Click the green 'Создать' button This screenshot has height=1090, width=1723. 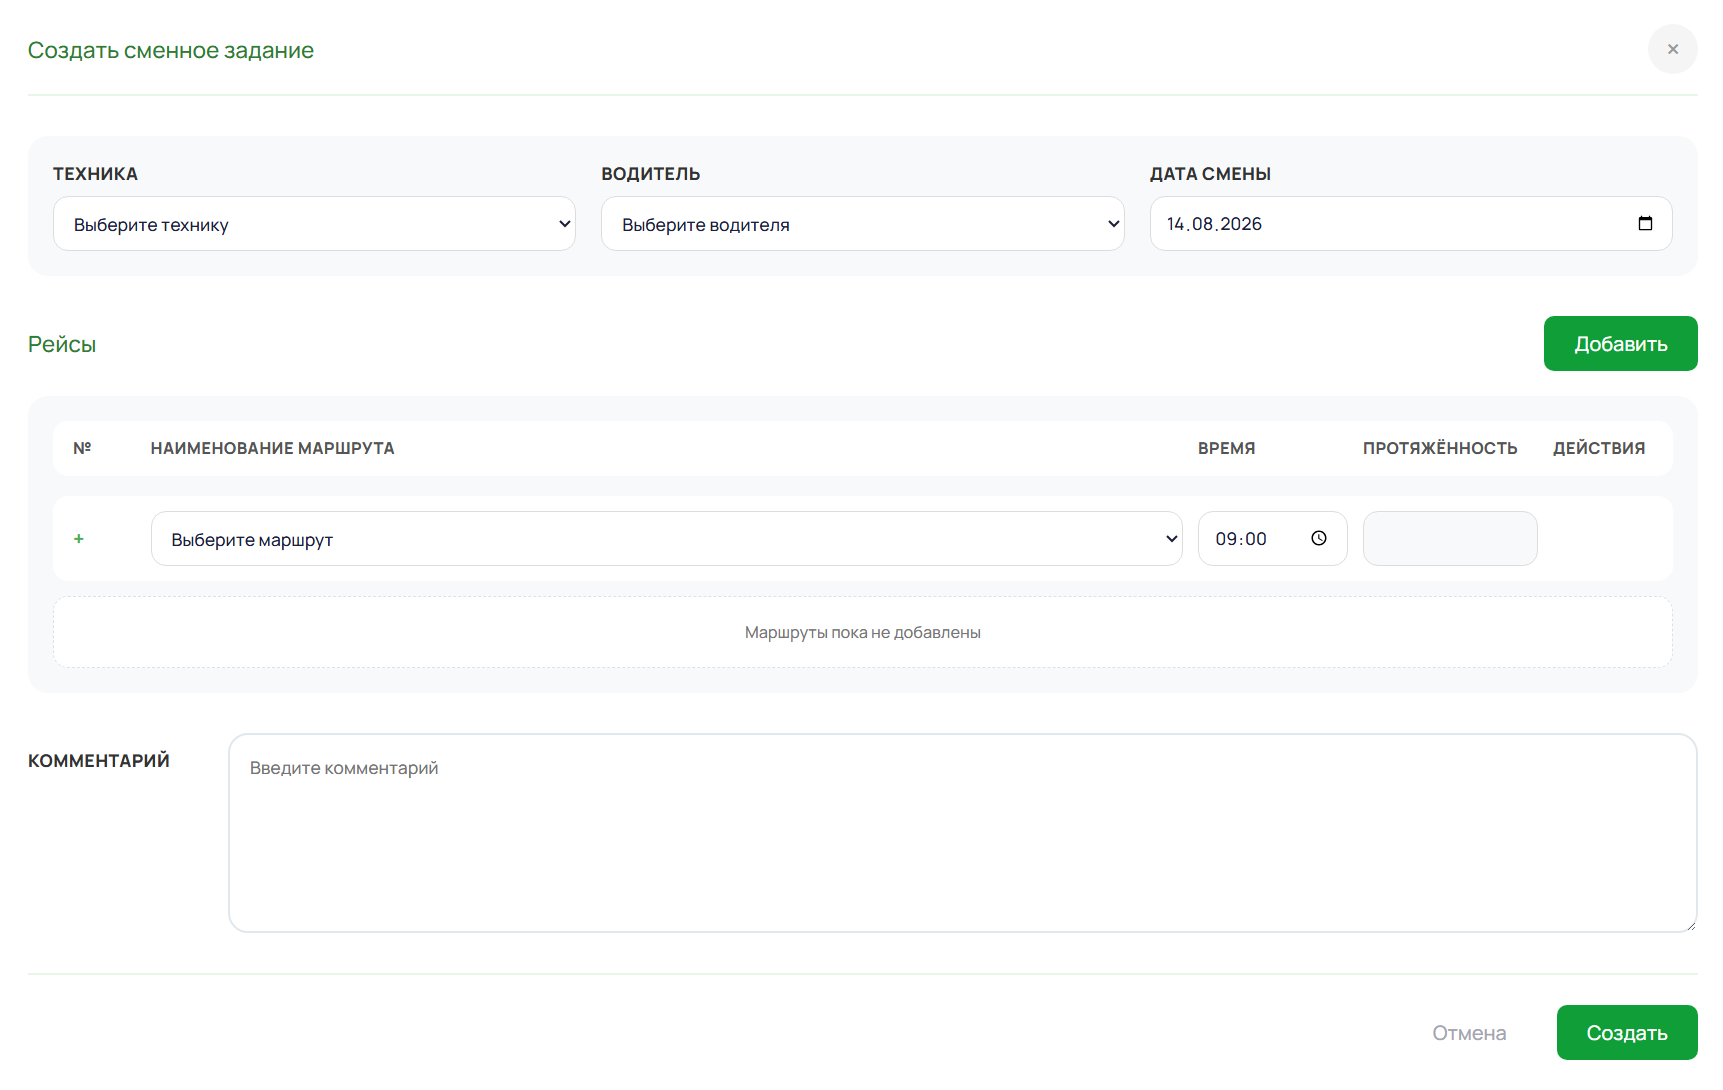point(1626,1032)
